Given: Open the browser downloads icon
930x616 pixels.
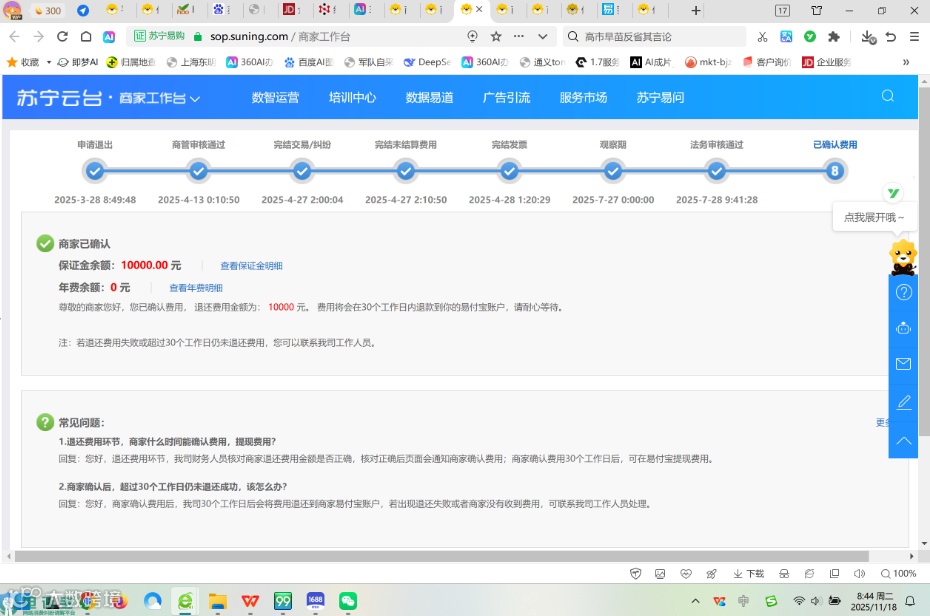Looking at the screenshot, I should coord(868,37).
